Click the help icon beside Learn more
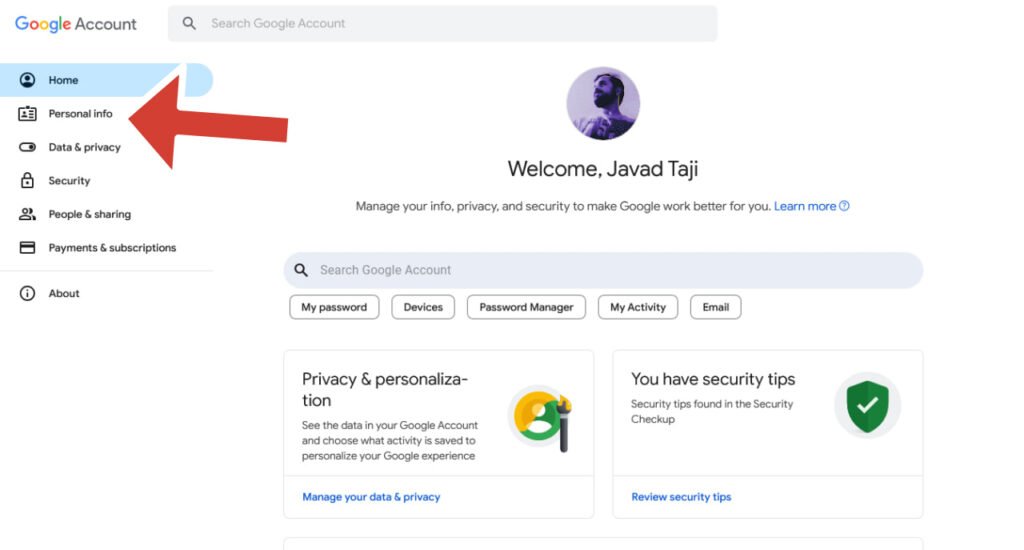 click(x=845, y=206)
